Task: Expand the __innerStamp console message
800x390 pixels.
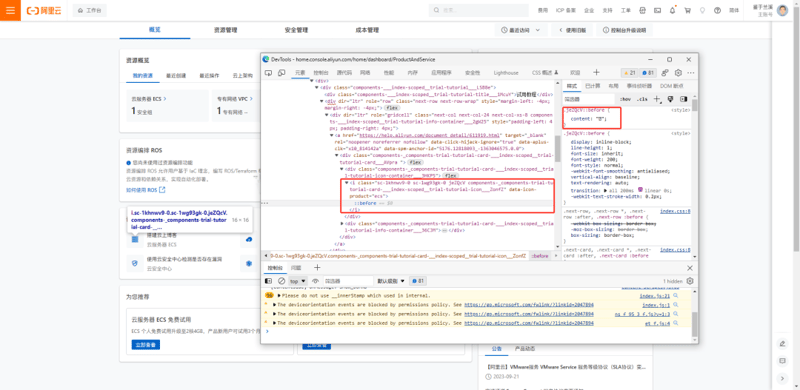Action: click(280, 296)
